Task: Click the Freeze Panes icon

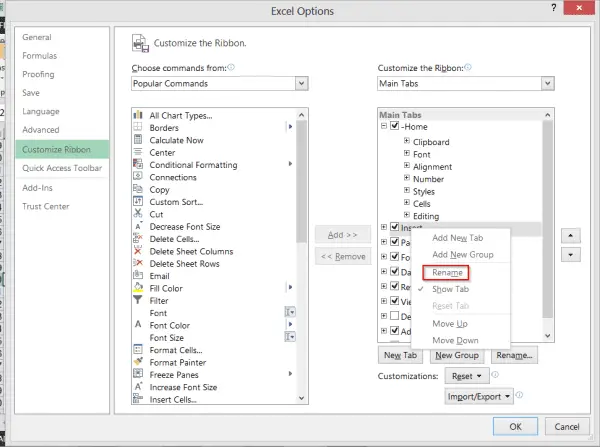Action: [x=138, y=374]
